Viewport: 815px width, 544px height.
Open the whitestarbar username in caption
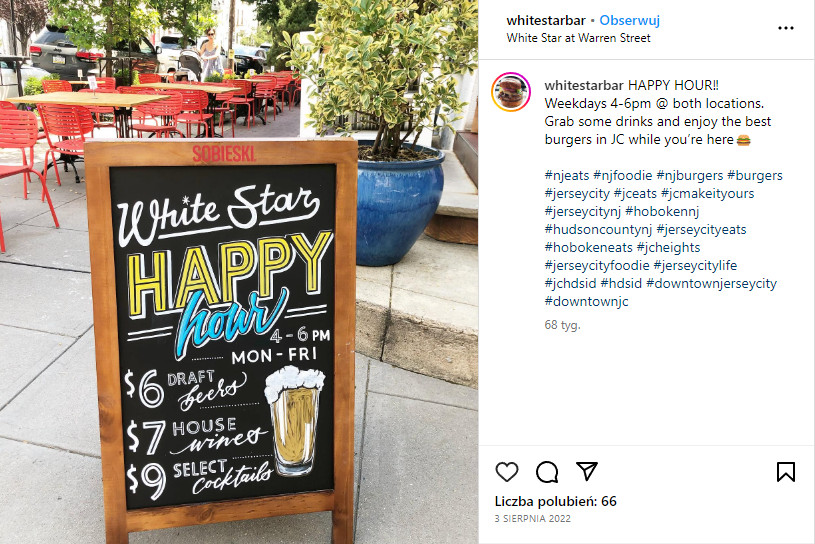coord(584,85)
